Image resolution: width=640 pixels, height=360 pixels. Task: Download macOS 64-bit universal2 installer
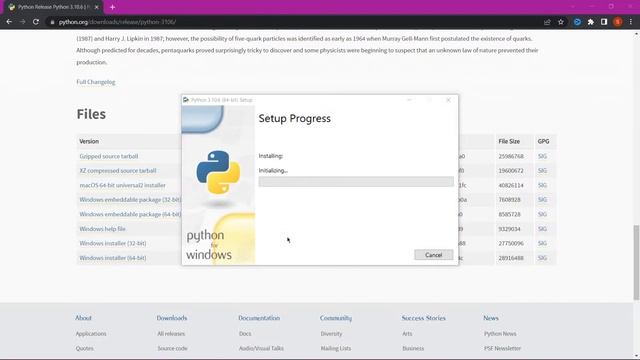coord(122,185)
